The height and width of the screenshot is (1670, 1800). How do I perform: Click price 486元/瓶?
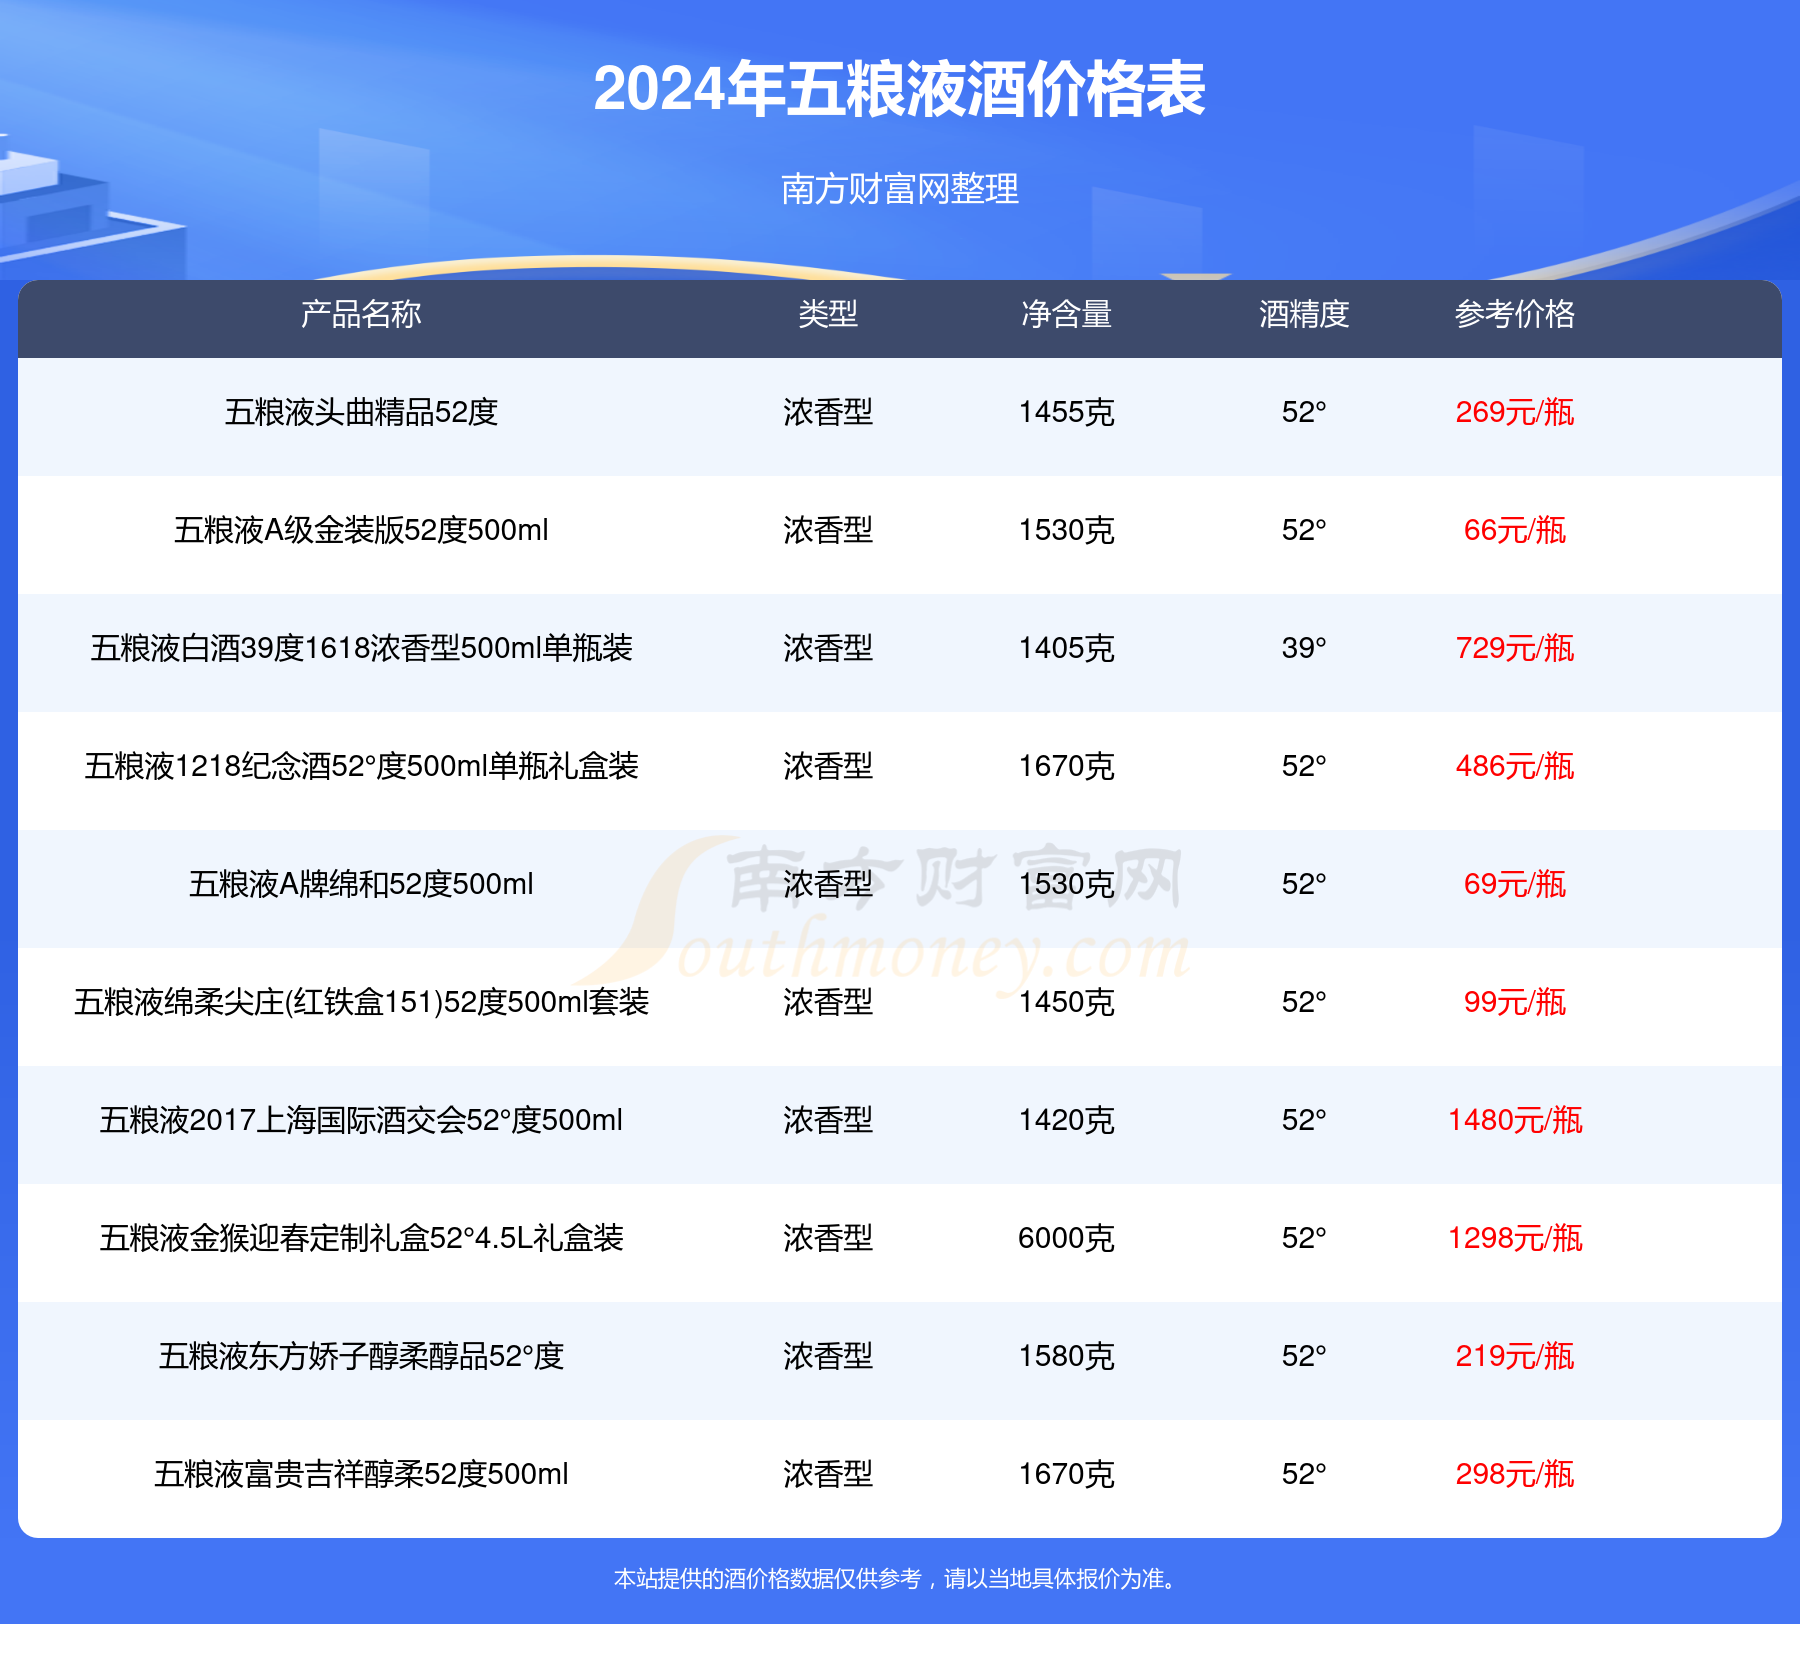[1515, 766]
